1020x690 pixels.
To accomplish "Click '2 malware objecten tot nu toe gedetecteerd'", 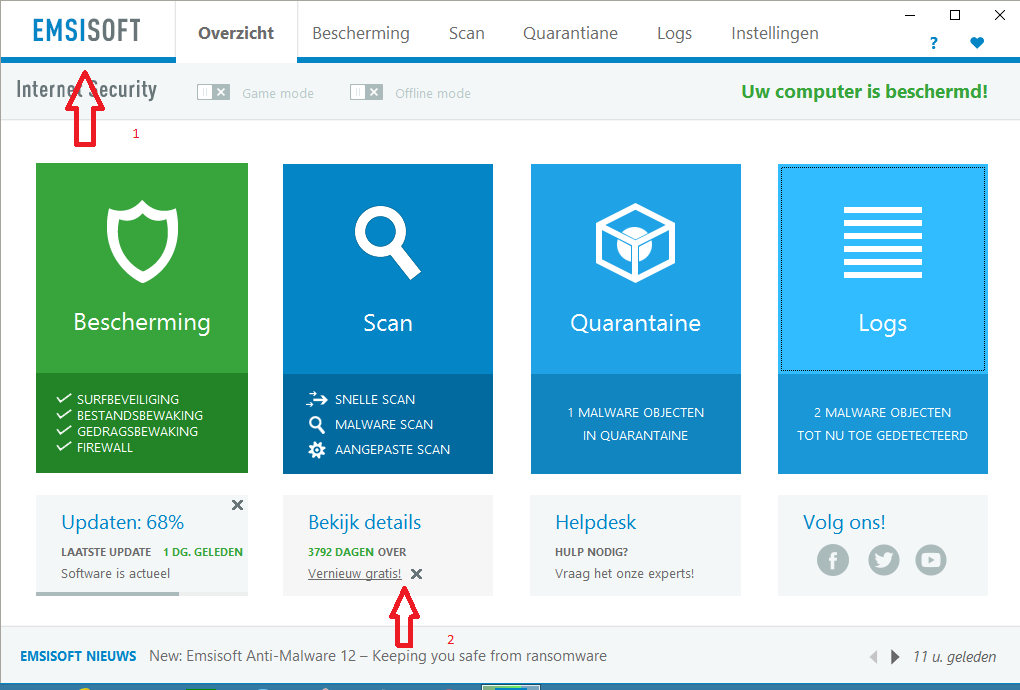I will point(883,424).
